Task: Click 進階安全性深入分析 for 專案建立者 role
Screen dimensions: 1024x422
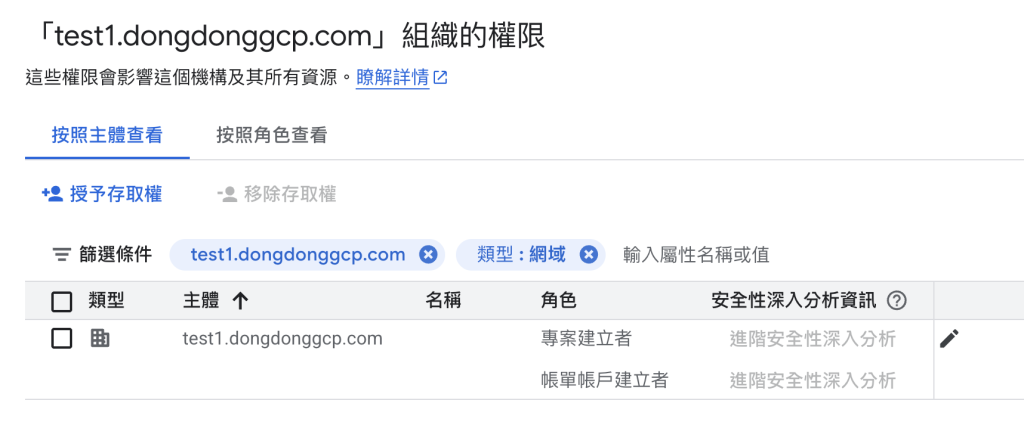Action: coord(812,339)
